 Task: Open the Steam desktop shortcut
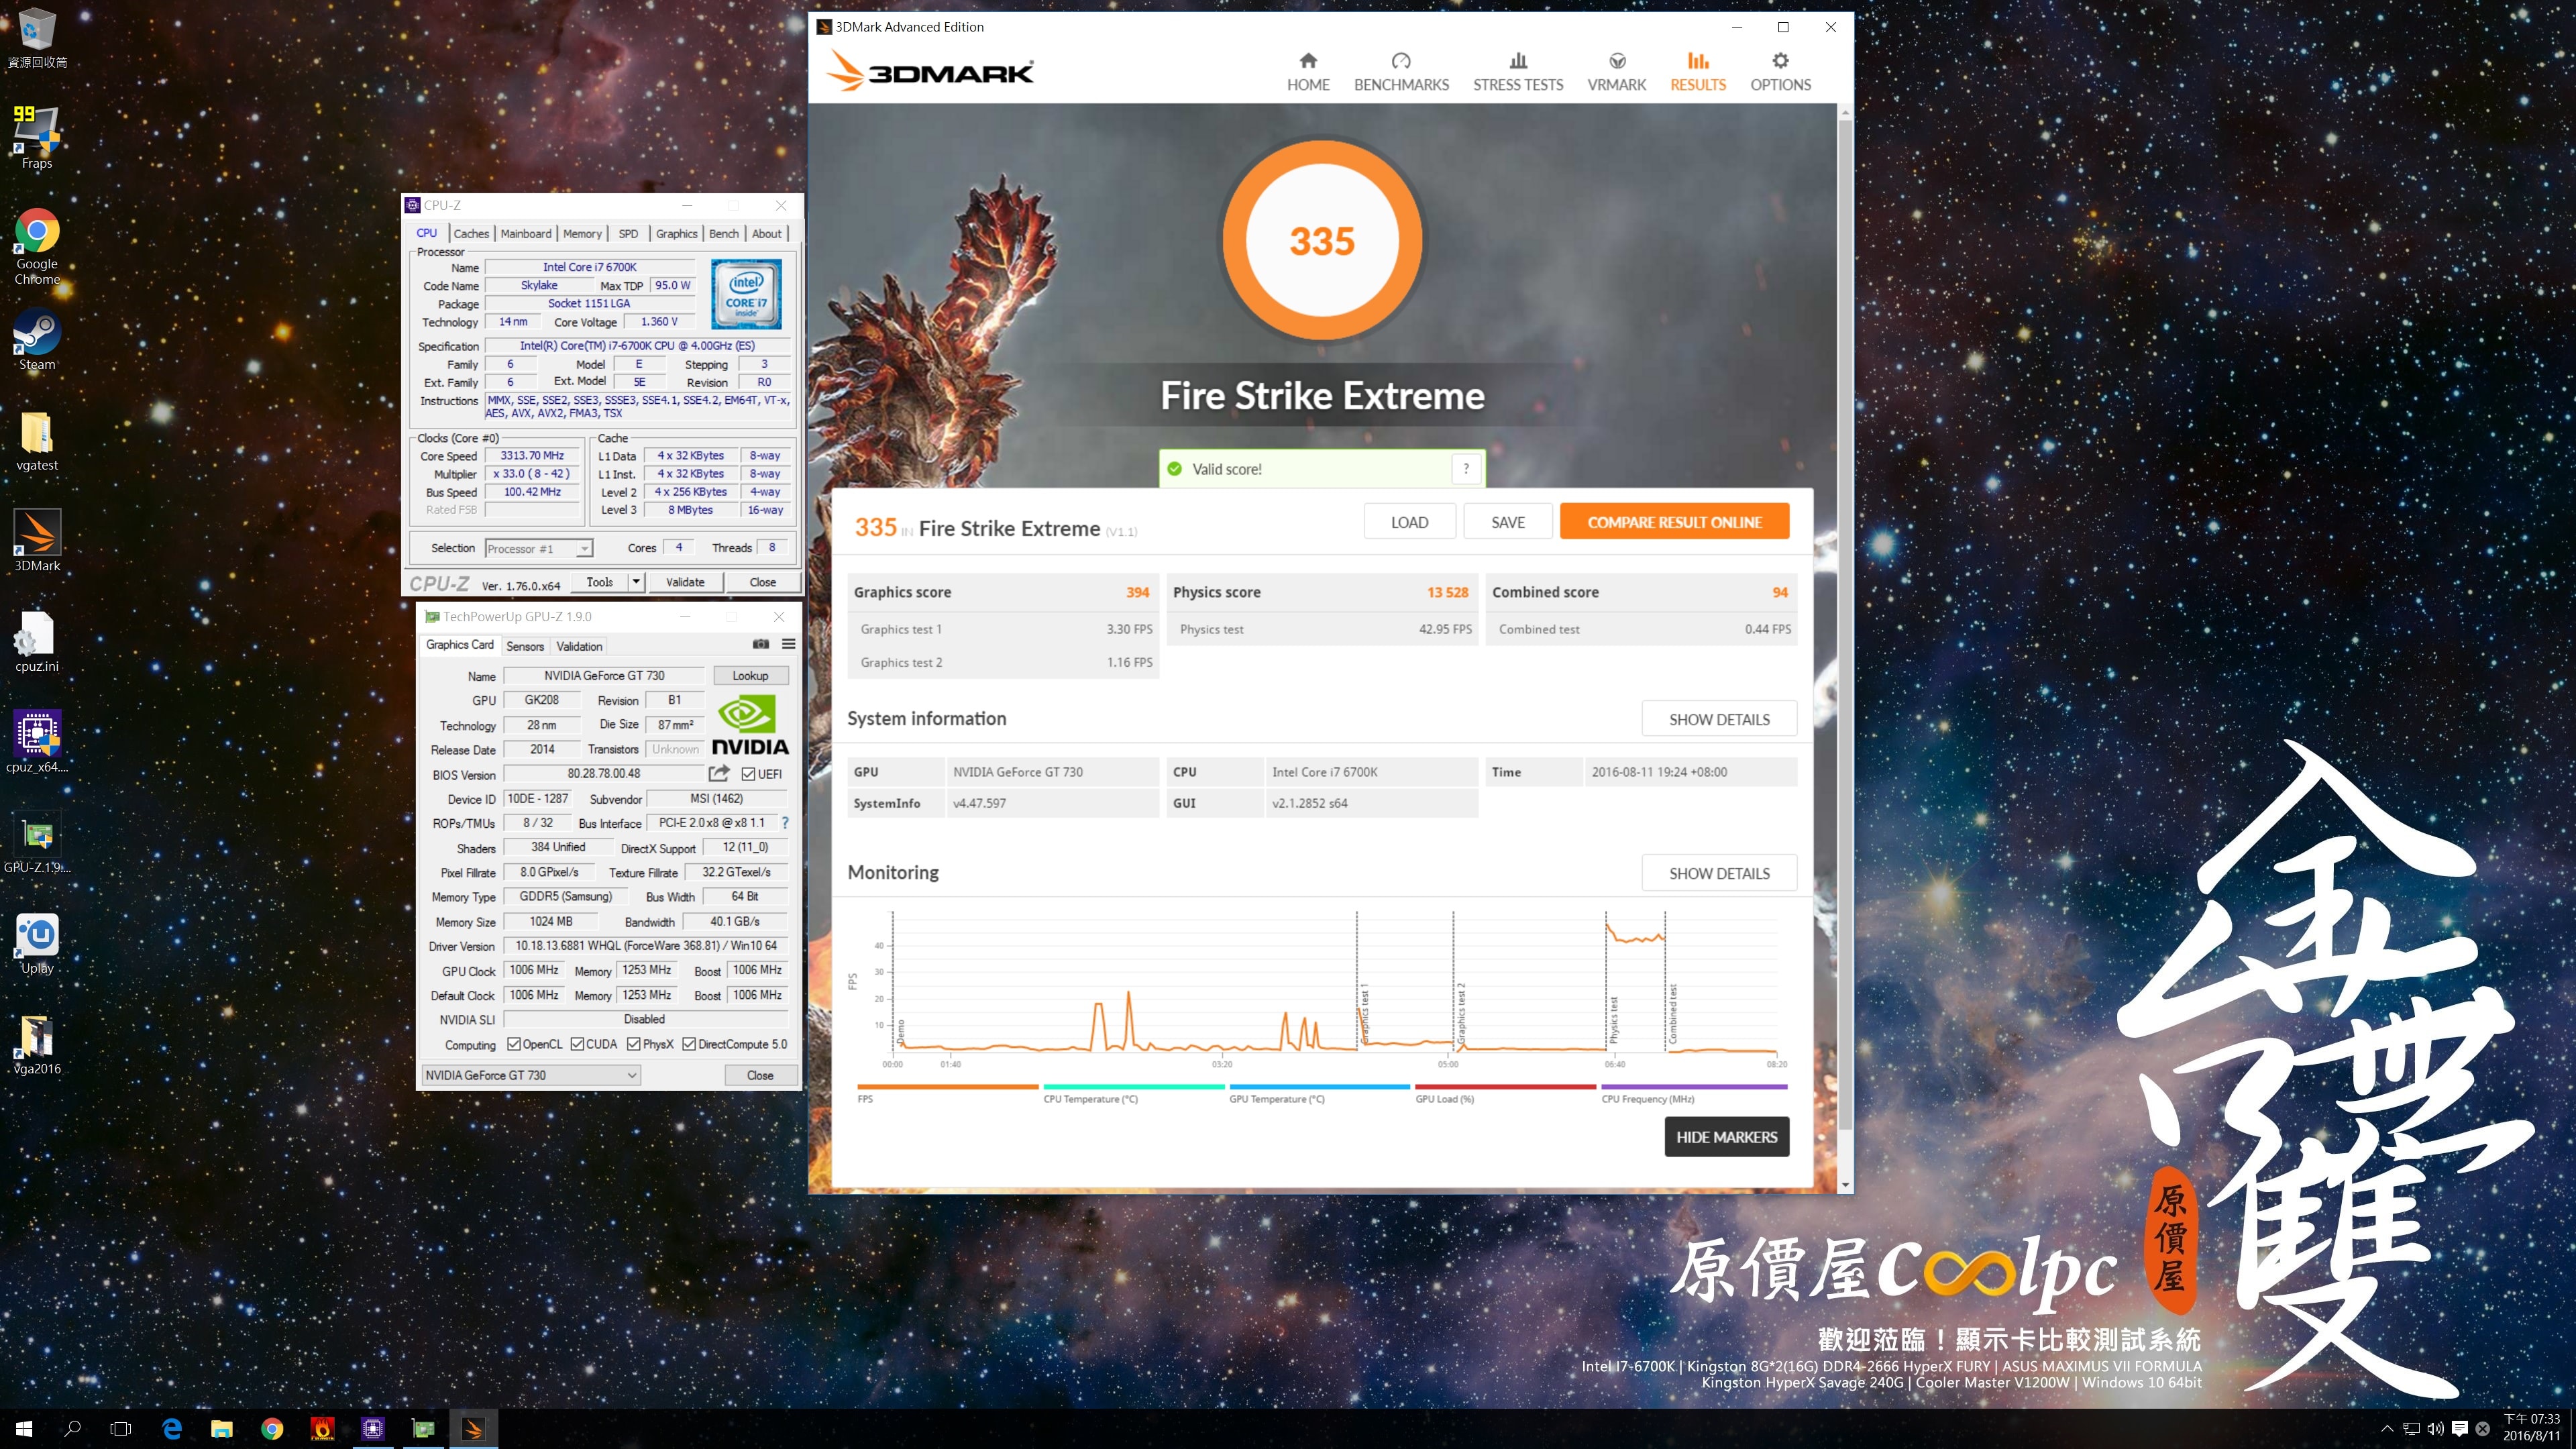[37, 340]
